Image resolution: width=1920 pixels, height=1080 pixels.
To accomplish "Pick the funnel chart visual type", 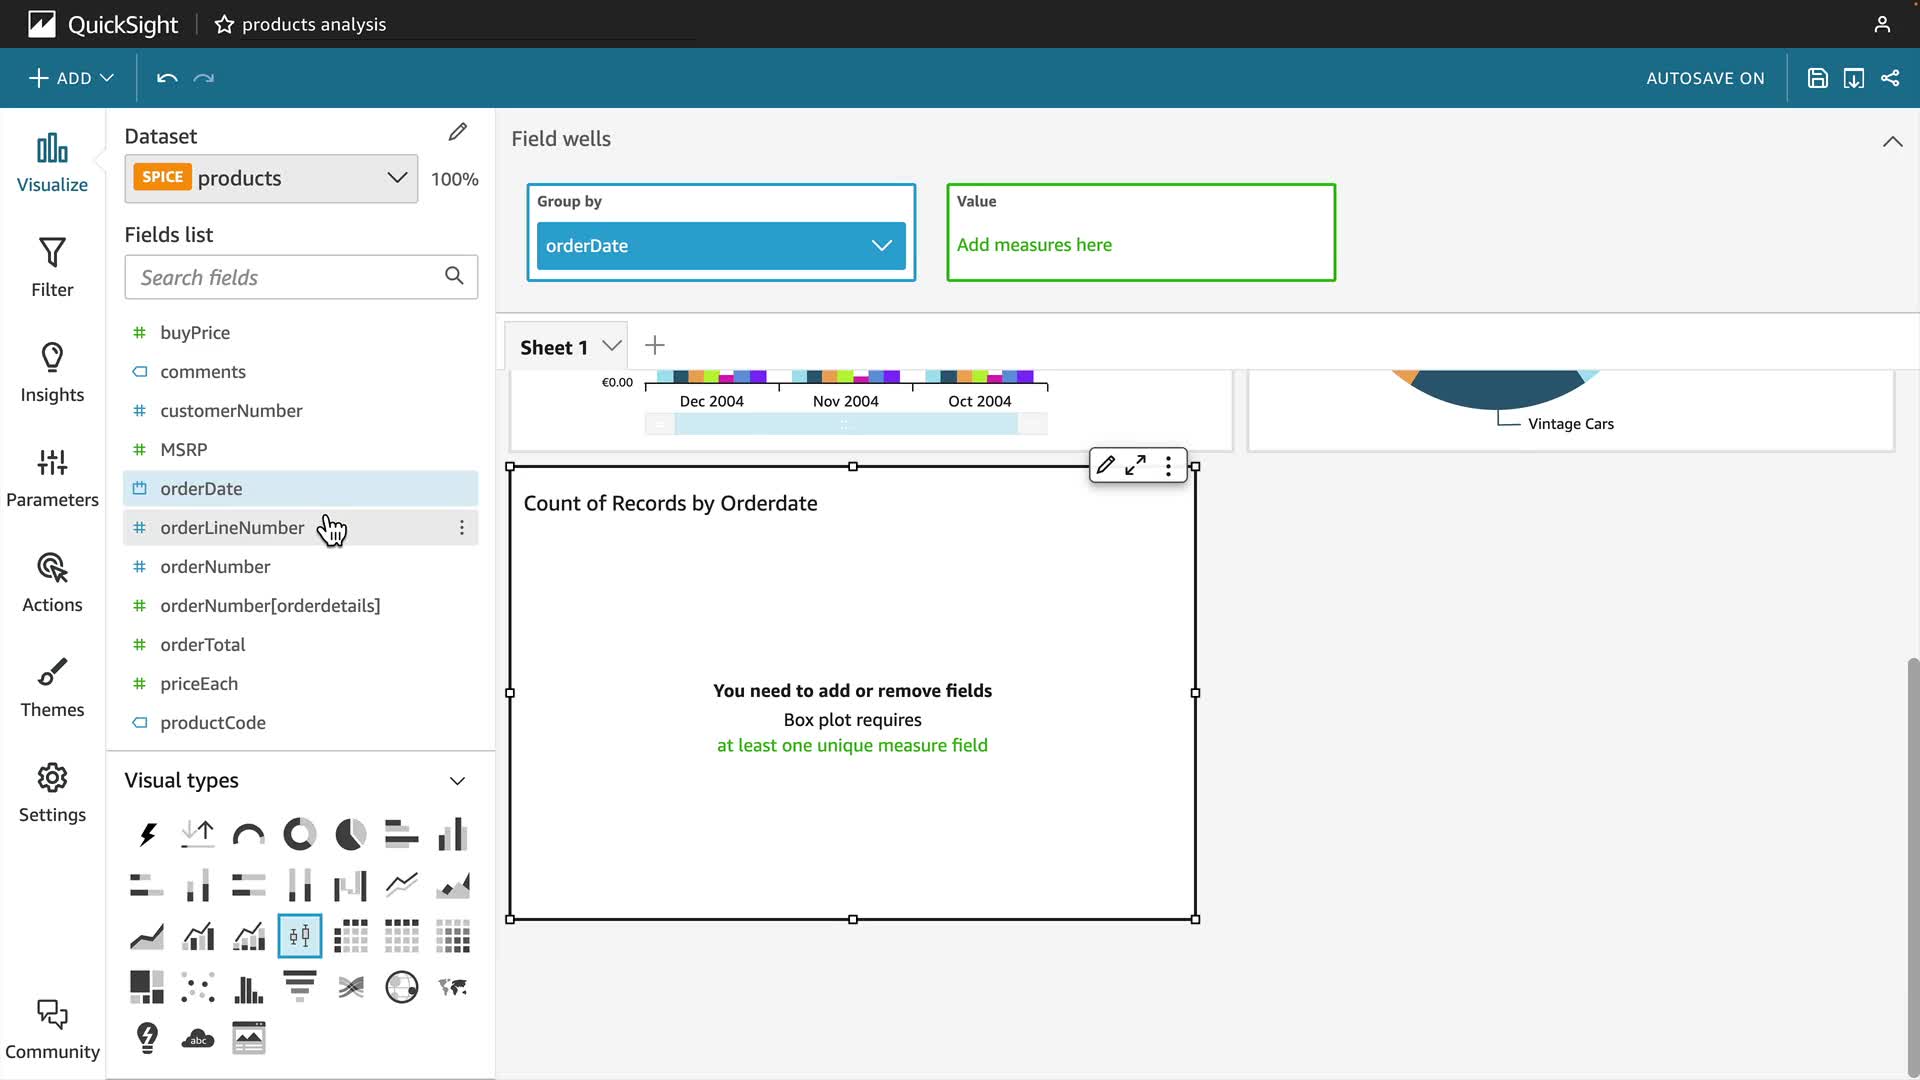I will pos(299,987).
